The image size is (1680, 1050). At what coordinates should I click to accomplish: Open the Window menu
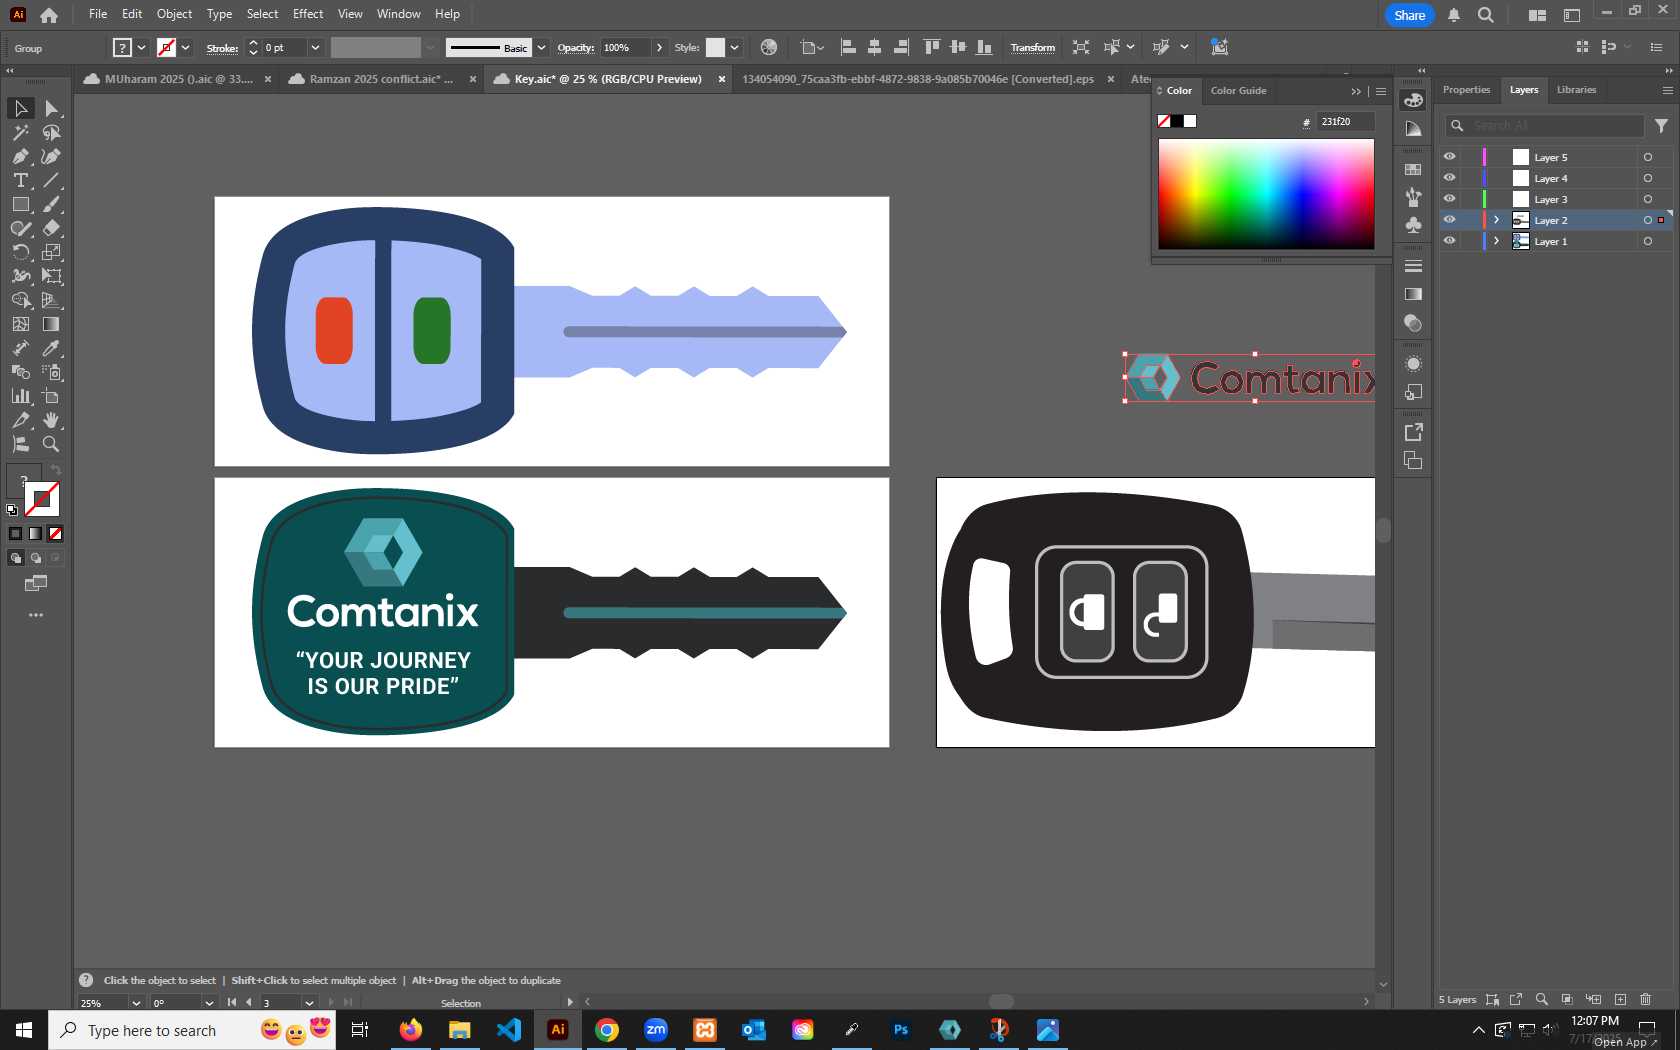click(398, 14)
